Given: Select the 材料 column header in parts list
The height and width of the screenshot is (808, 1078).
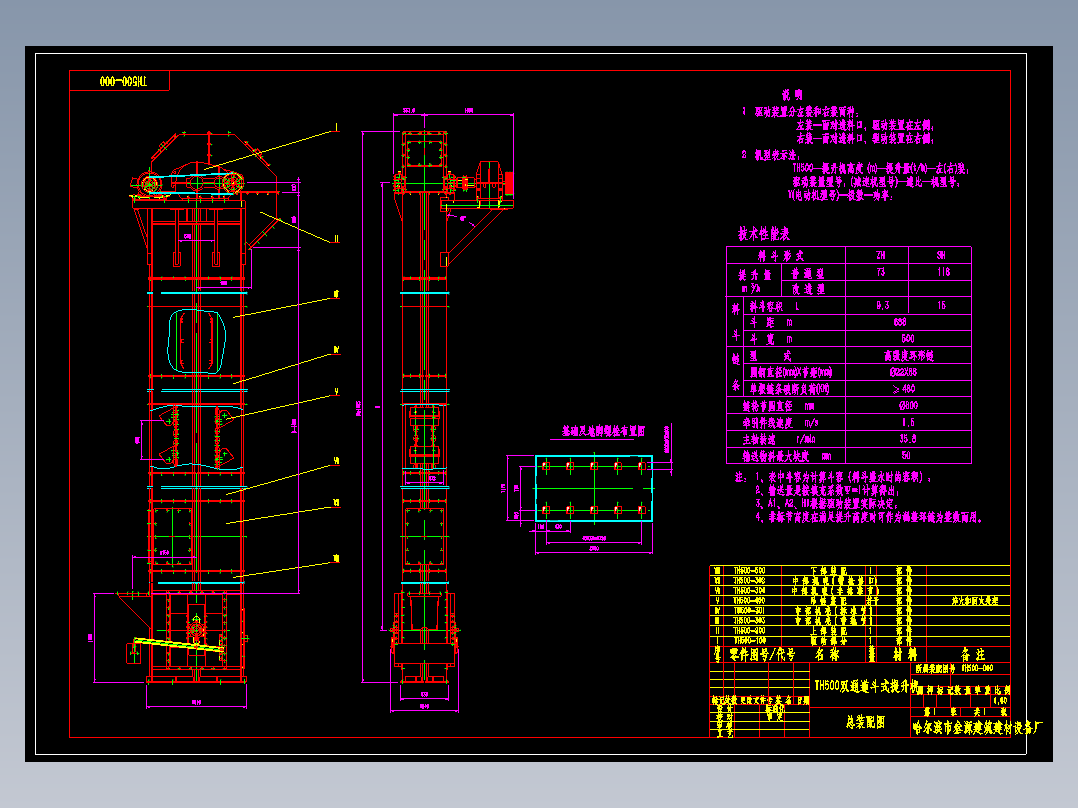Looking at the screenshot, I should tap(904, 655).
